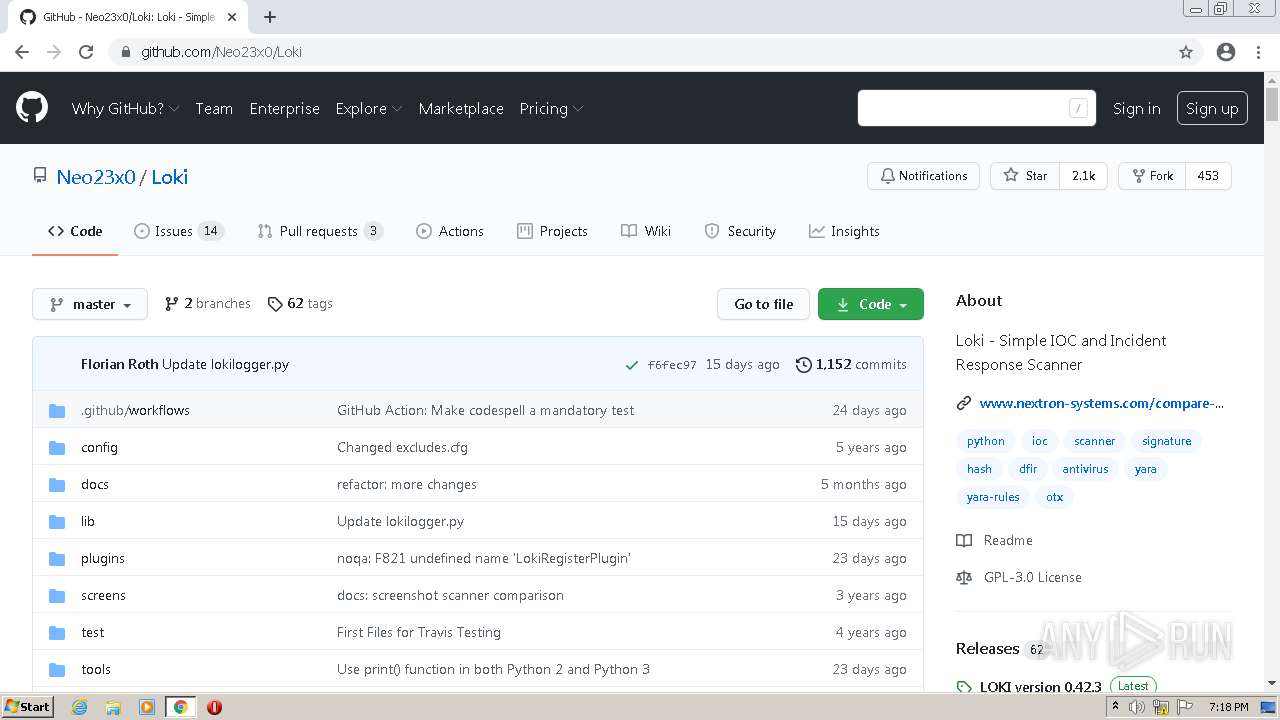The height and width of the screenshot is (720, 1280).
Task: View the 62 tags link
Action: tap(300, 303)
